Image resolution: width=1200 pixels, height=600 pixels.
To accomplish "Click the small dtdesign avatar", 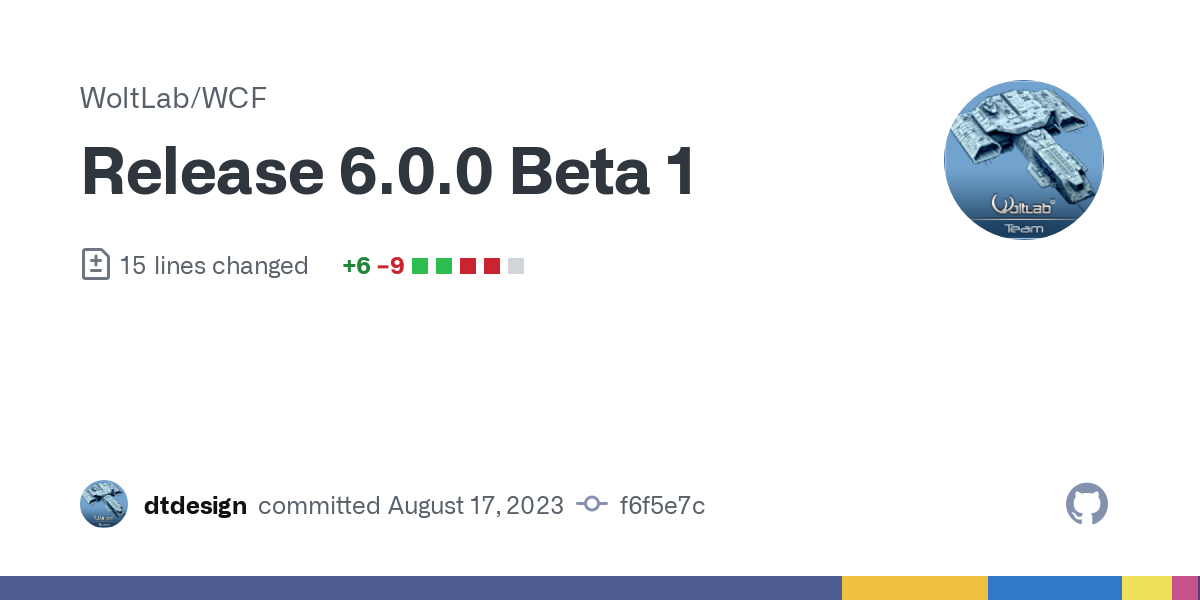I will [104, 505].
